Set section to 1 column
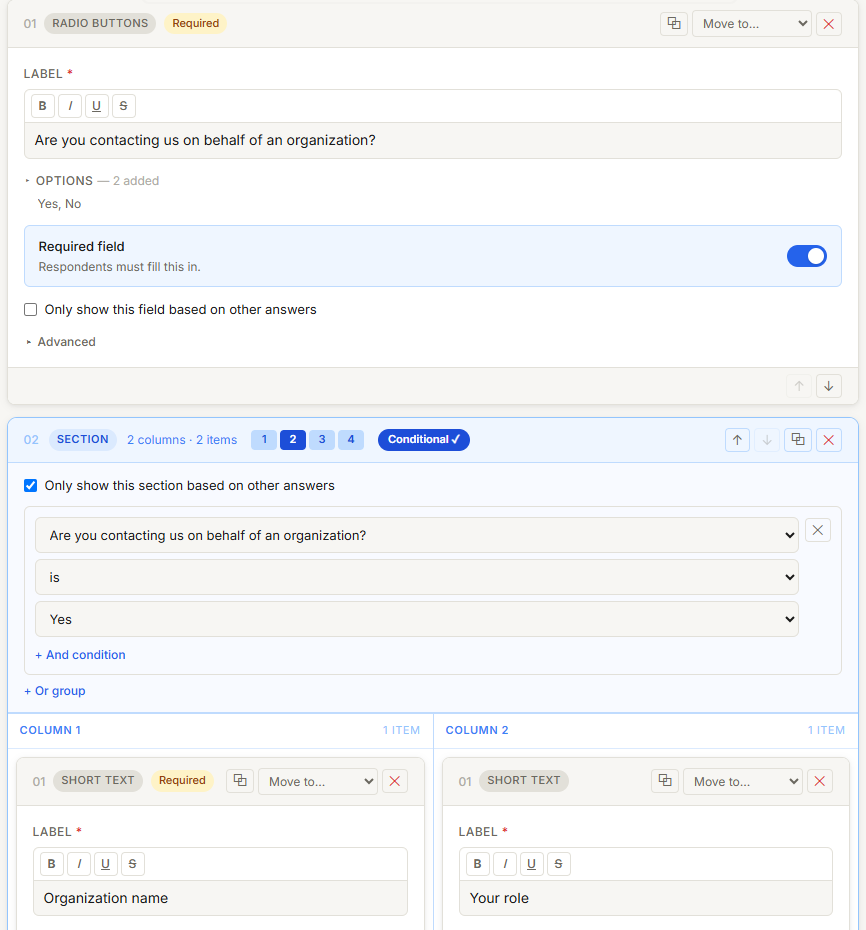The width and height of the screenshot is (866, 930). (x=264, y=439)
